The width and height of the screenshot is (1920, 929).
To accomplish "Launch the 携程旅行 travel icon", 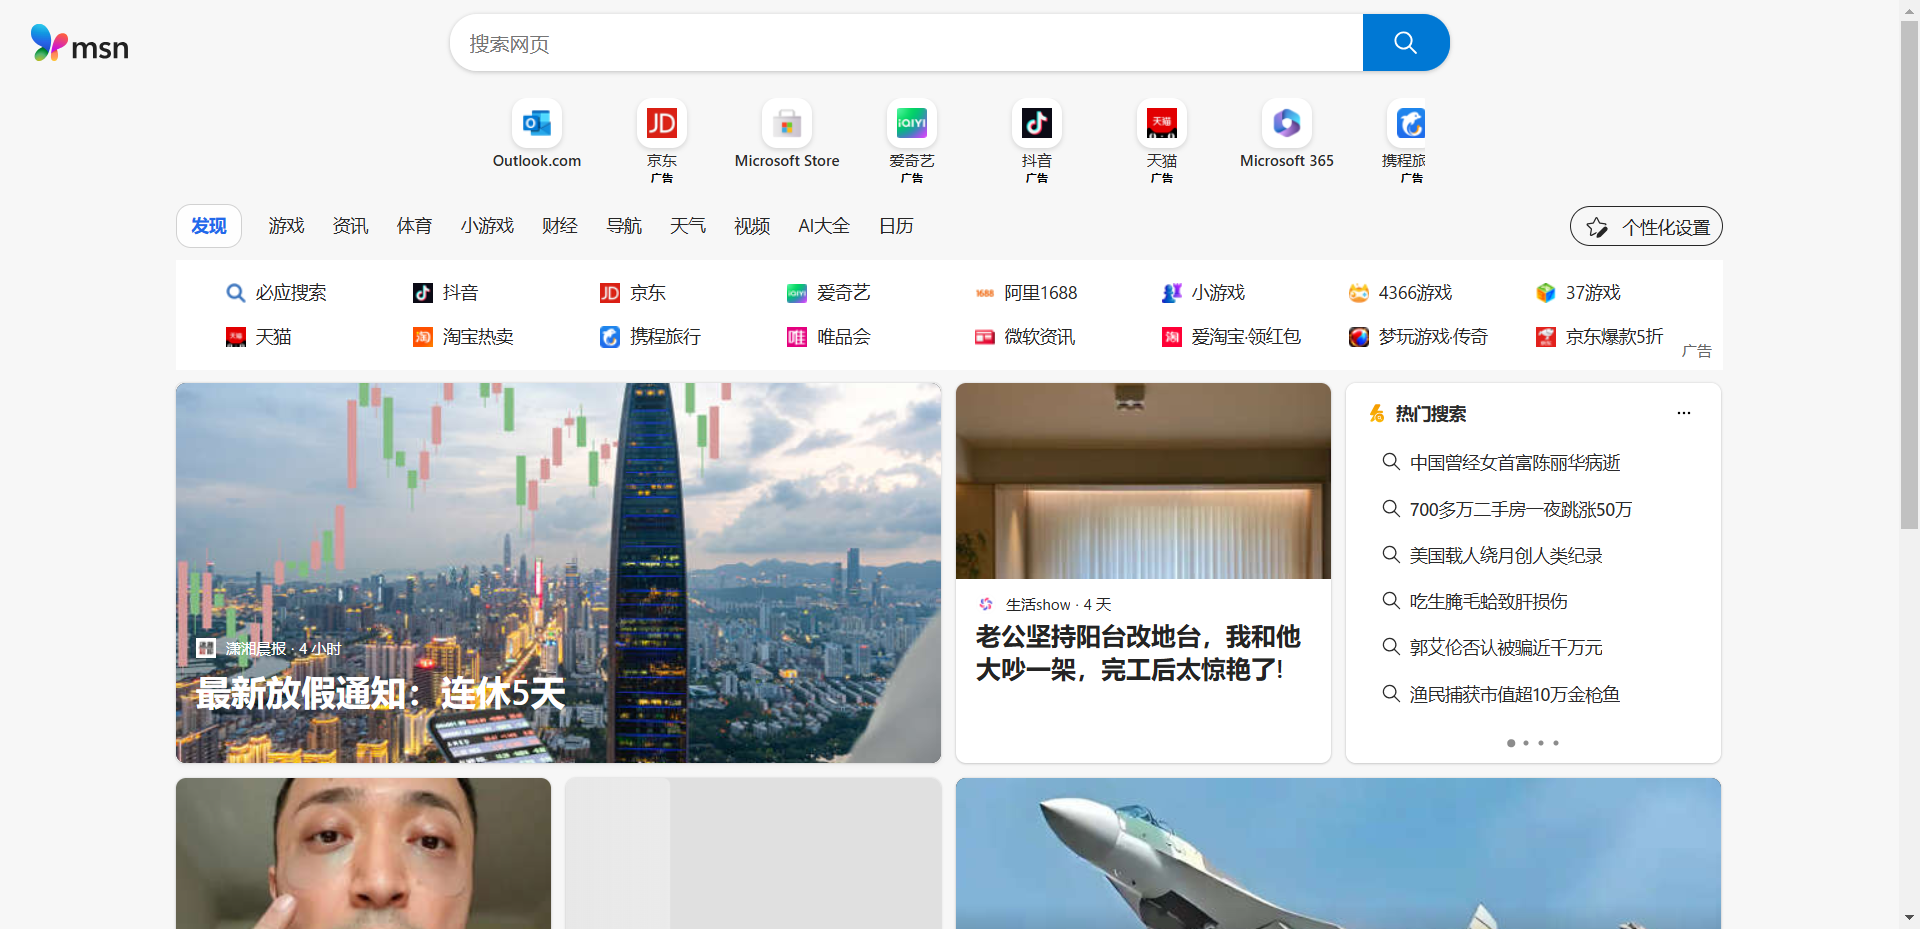I will (1410, 123).
